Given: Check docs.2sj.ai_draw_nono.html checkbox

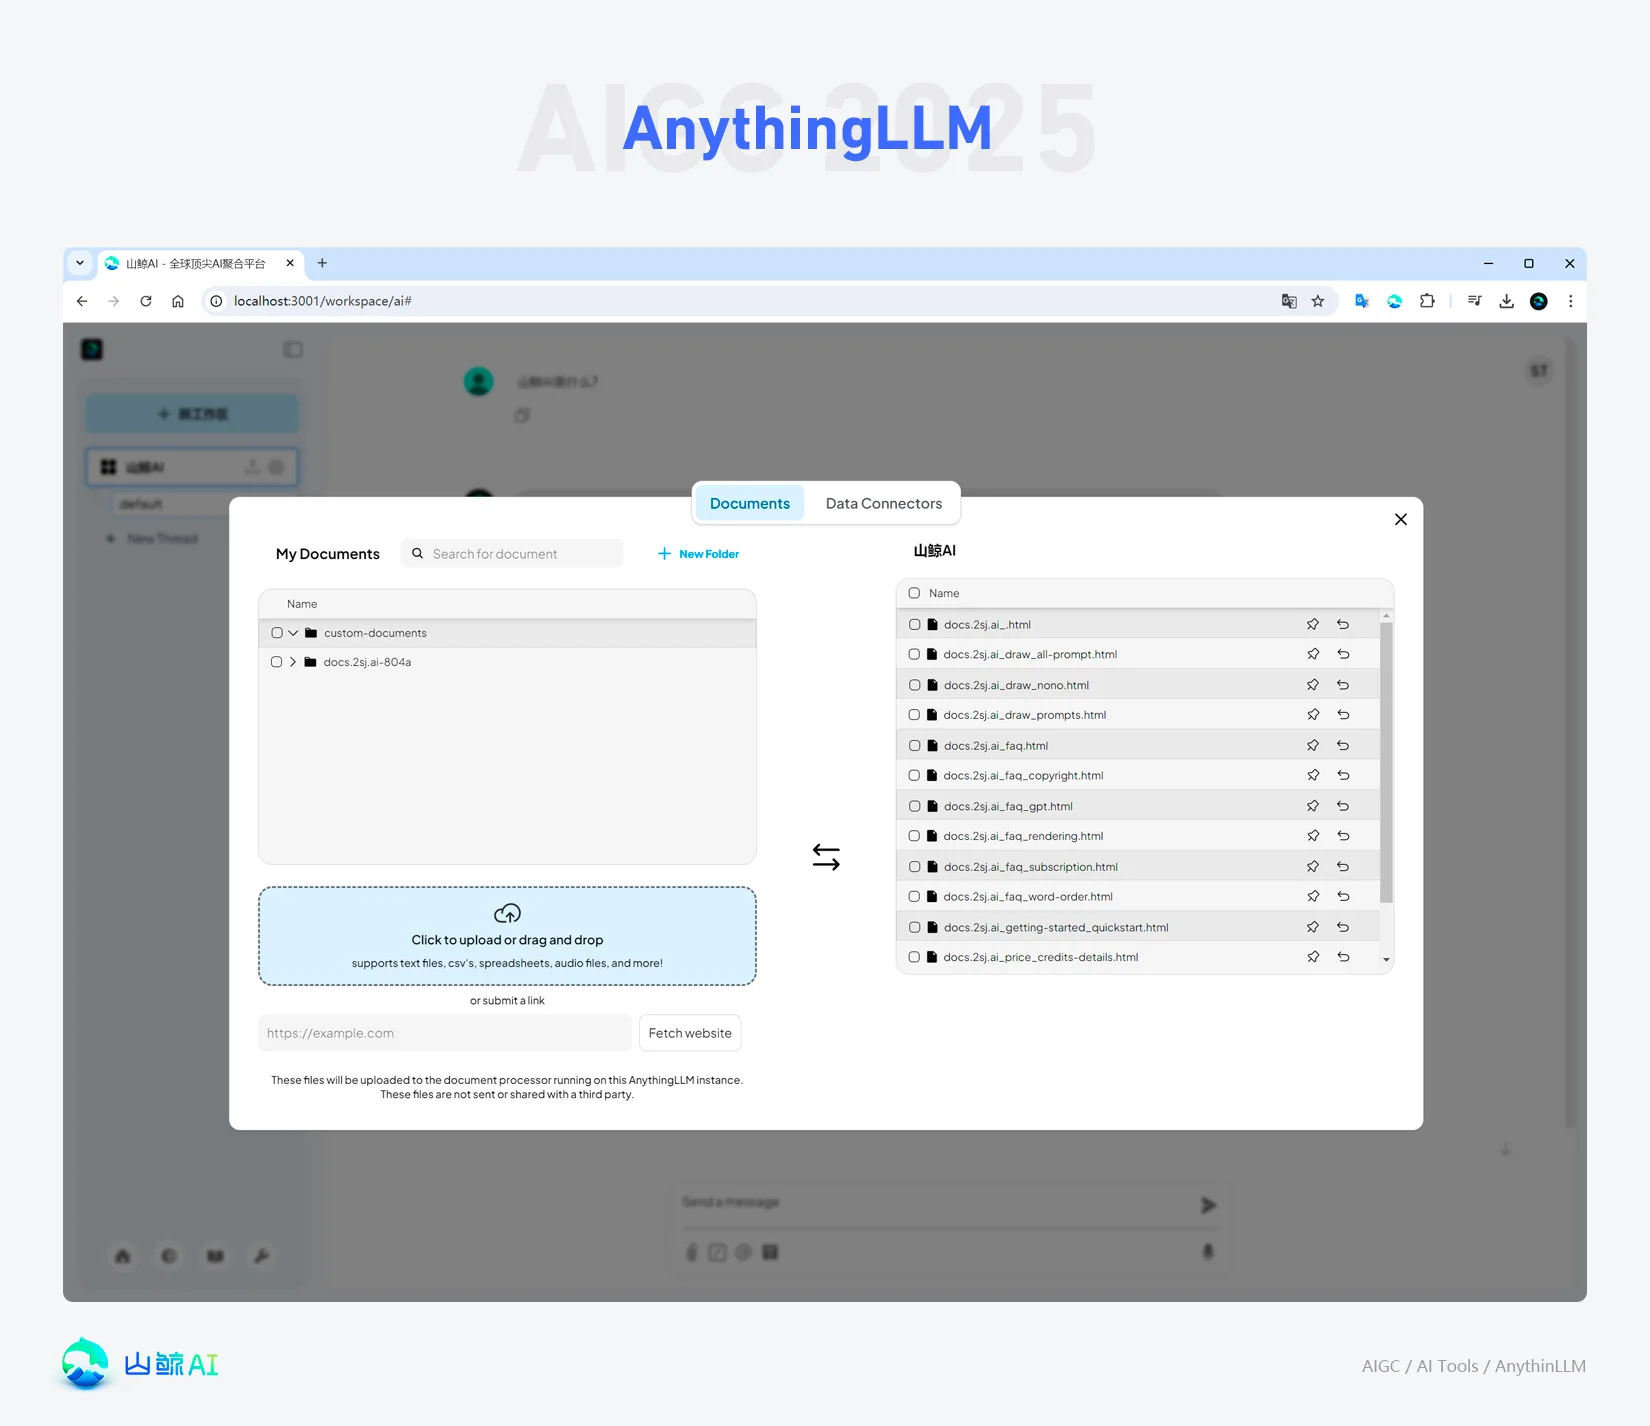Looking at the screenshot, I should [x=914, y=685].
